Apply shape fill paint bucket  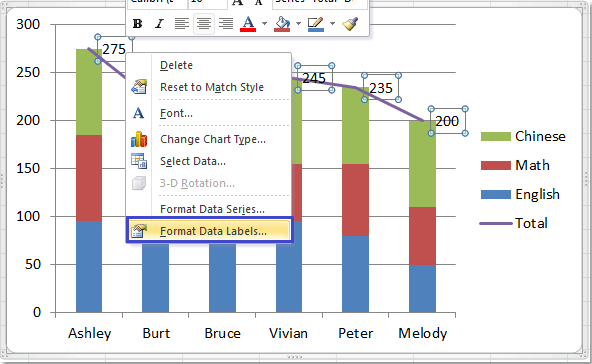[x=282, y=24]
